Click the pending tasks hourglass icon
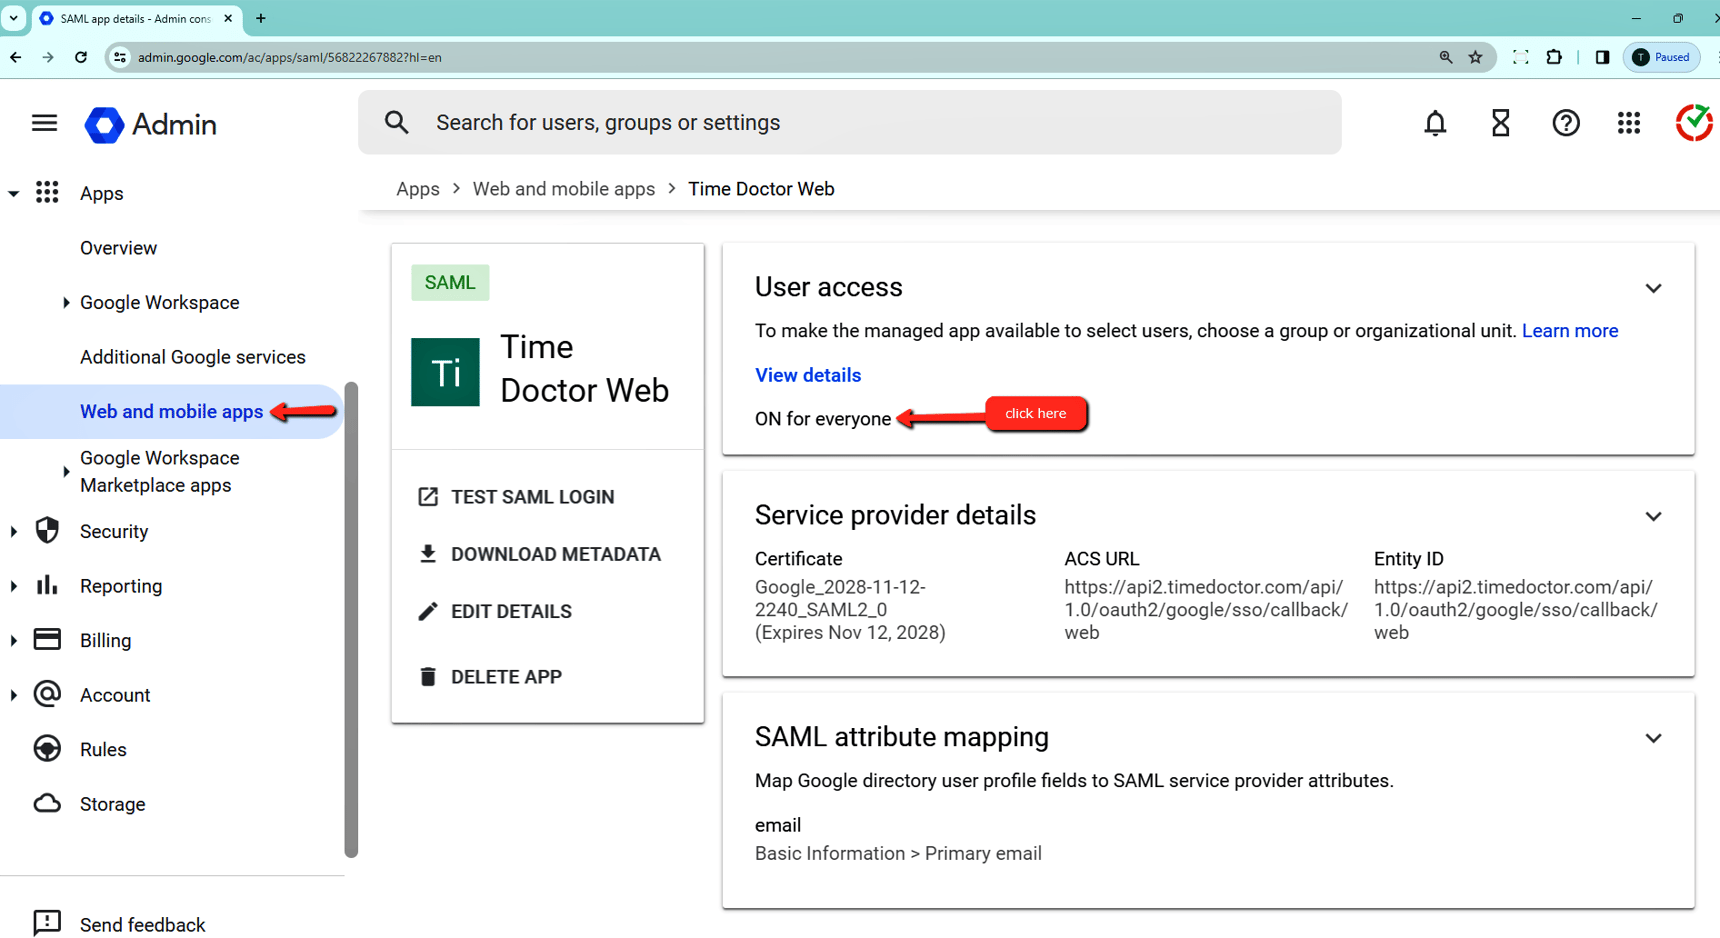The width and height of the screenshot is (1720, 938). click(x=1500, y=122)
